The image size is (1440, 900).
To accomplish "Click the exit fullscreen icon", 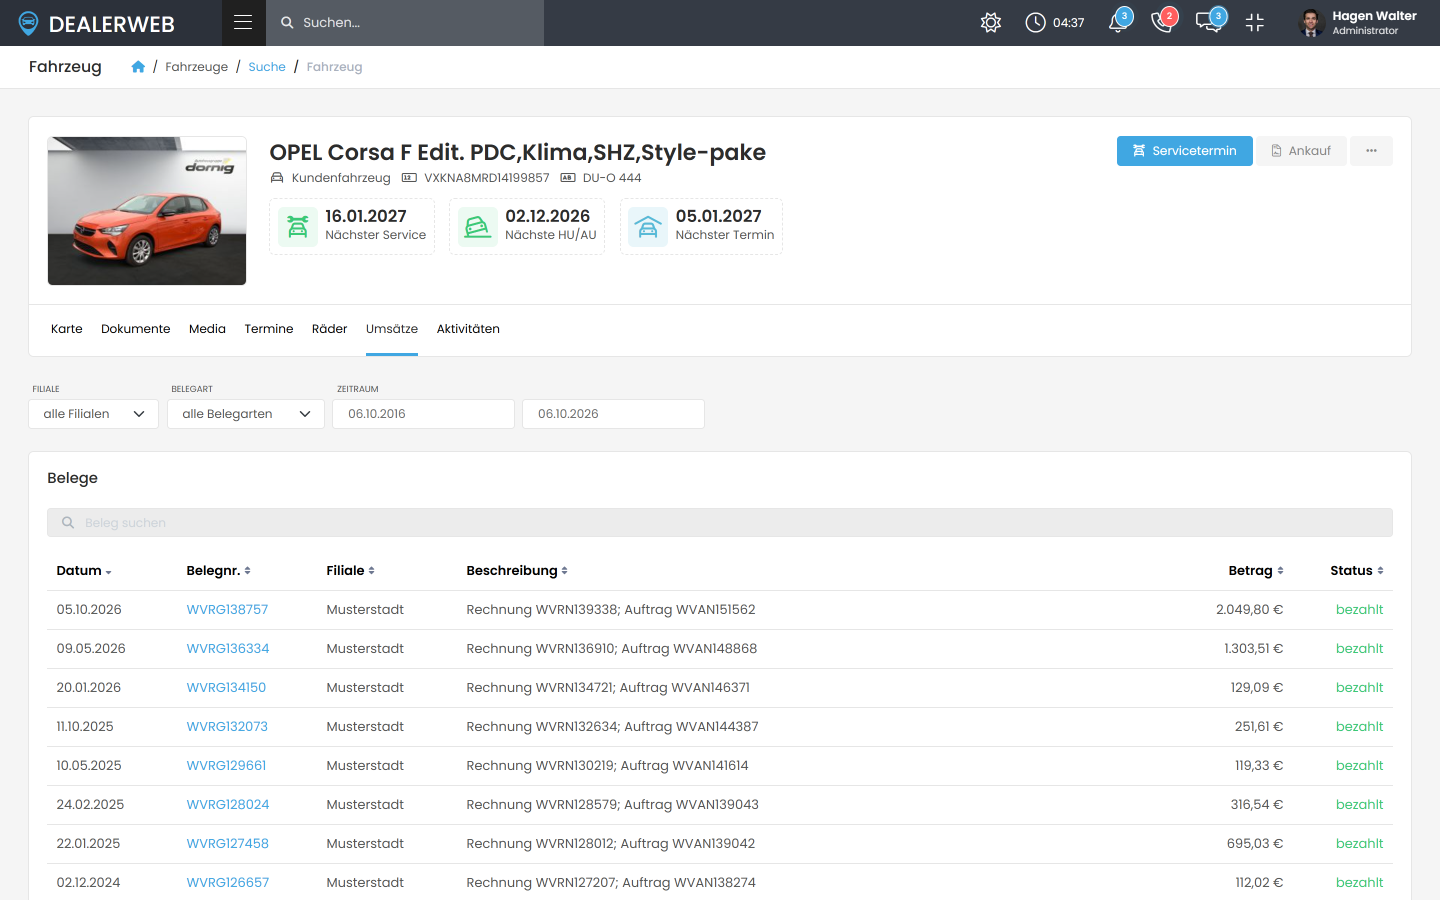I will point(1255,22).
